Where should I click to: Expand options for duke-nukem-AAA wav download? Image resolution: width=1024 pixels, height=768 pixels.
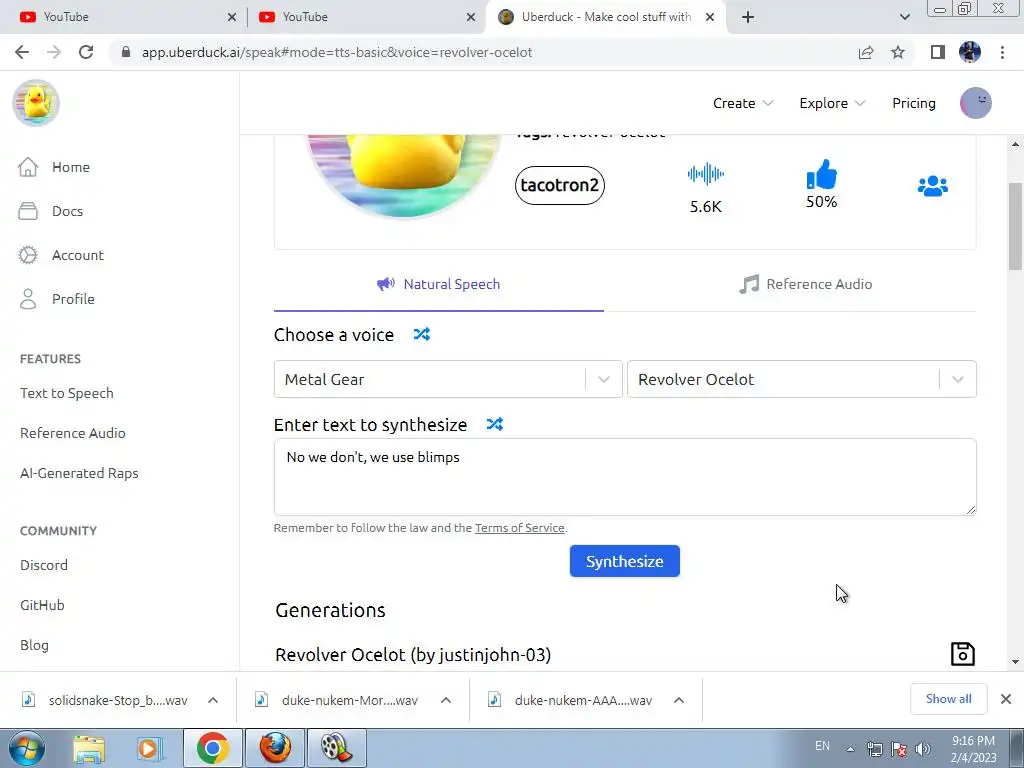click(679, 700)
